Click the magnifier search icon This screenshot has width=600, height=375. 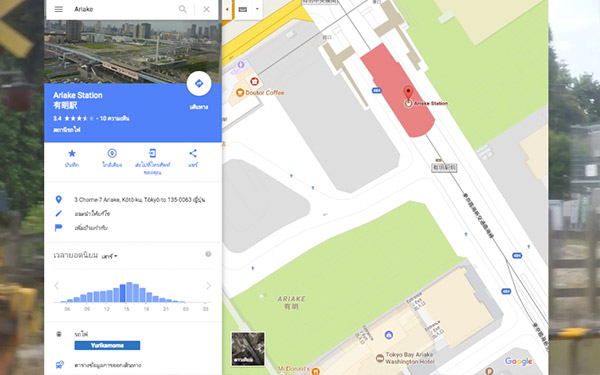pos(183,9)
